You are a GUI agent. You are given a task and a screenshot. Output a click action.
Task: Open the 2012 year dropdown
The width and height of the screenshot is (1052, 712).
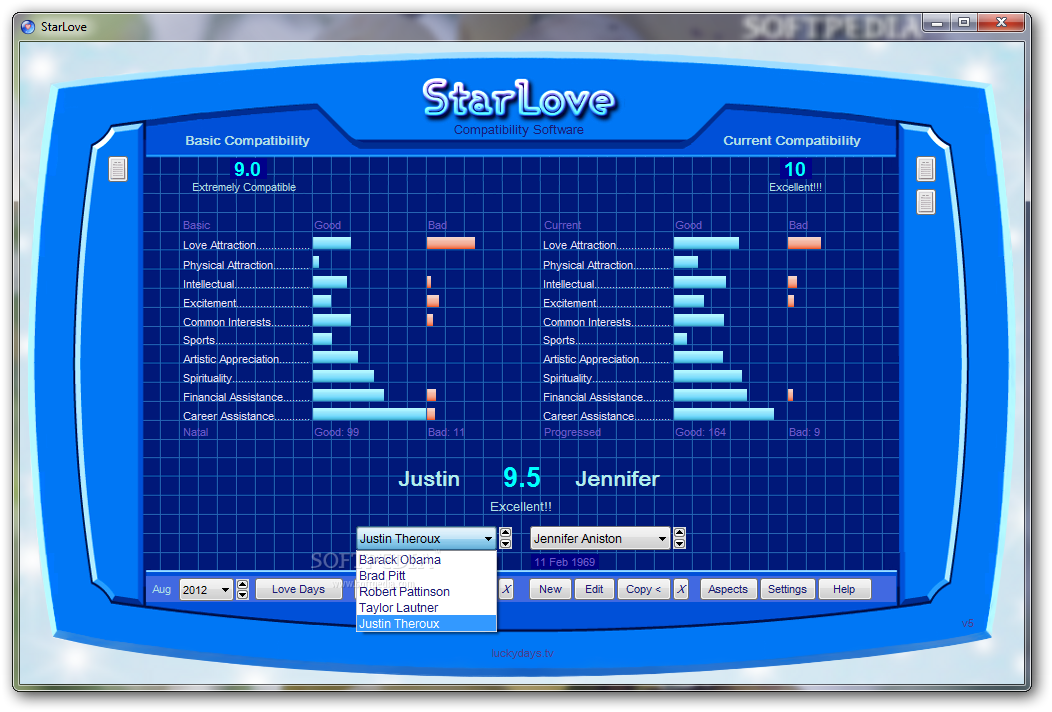click(225, 590)
